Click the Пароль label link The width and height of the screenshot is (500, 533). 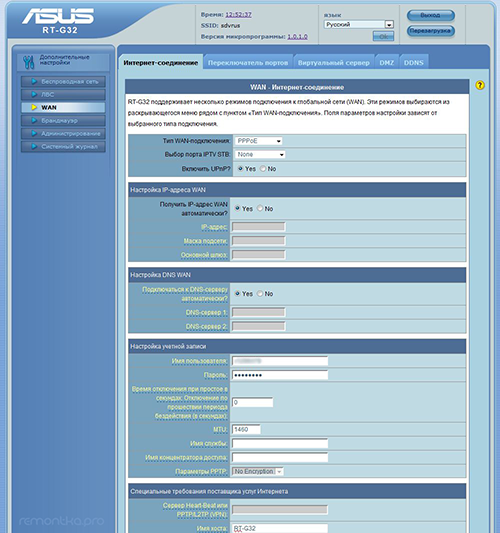click(x=215, y=375)
